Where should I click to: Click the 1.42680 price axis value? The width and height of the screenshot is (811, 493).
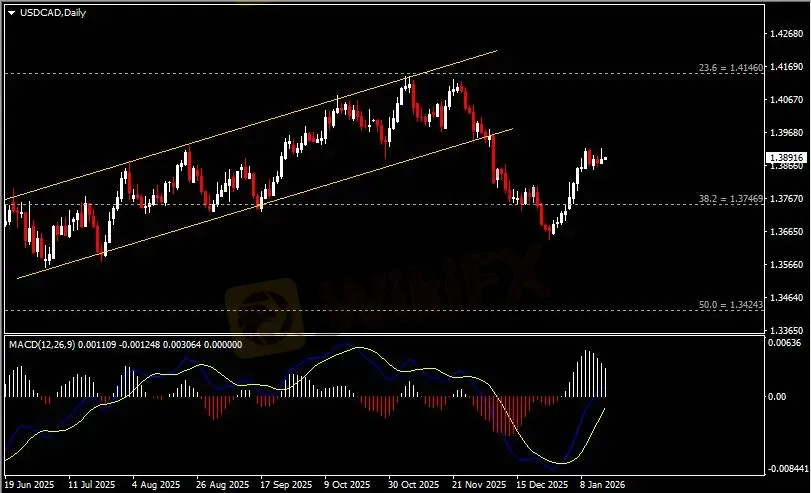pos(785,34)
